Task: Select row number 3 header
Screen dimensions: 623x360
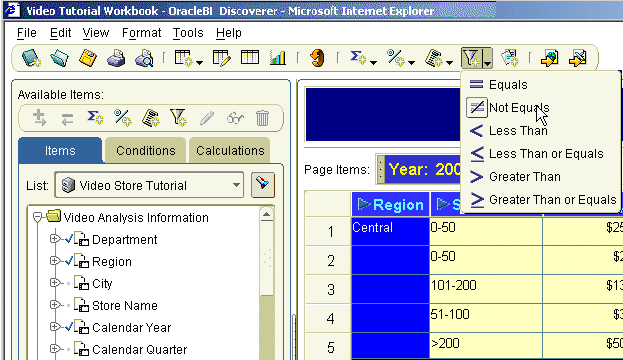Action: tap(328, 289)
